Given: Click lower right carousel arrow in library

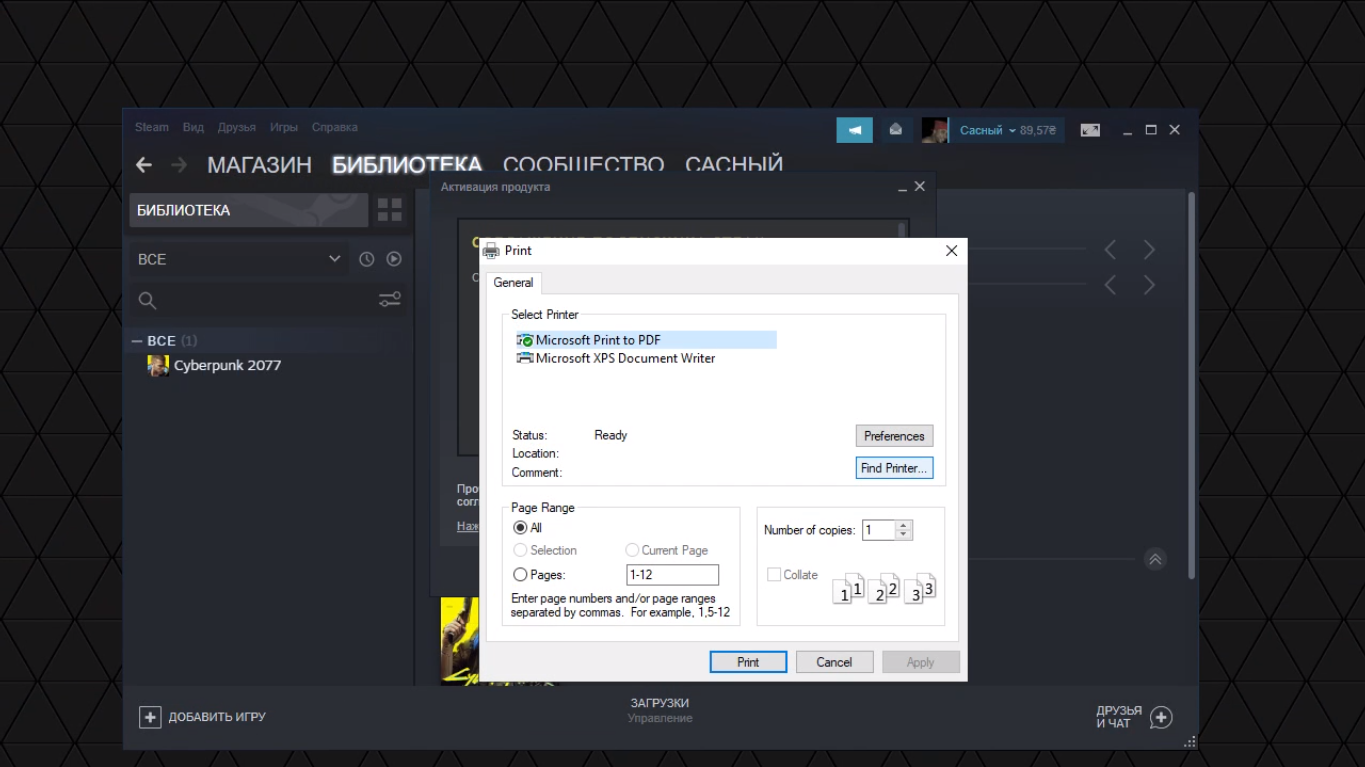Looking at the screenshot, I should point(1149,285).
